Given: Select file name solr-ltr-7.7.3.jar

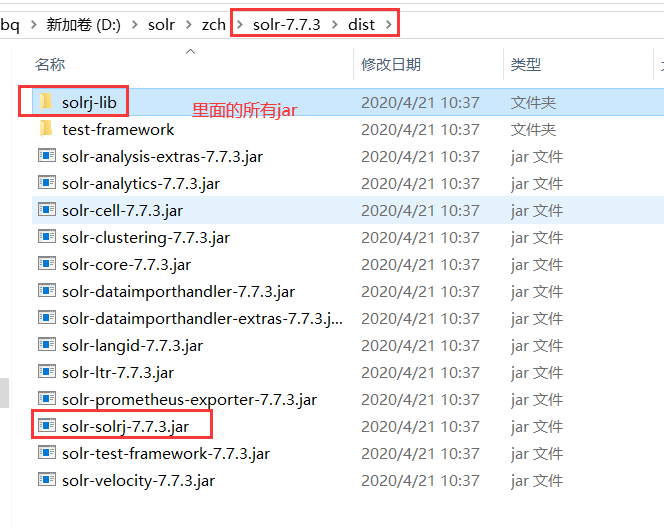Looking at the screenshot, I should [x=118, y=373].
